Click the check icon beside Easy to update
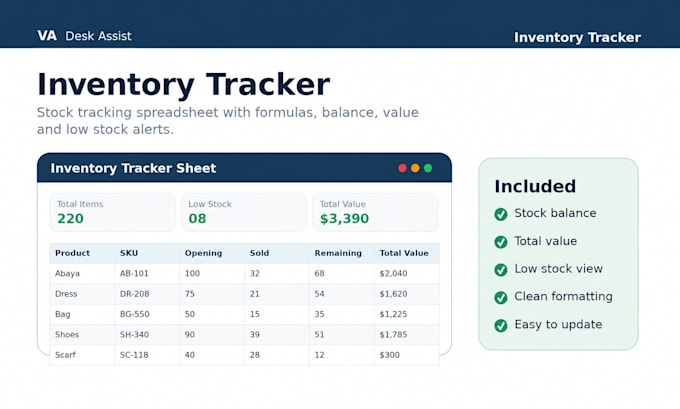680x409 pixels. point(501,325)
